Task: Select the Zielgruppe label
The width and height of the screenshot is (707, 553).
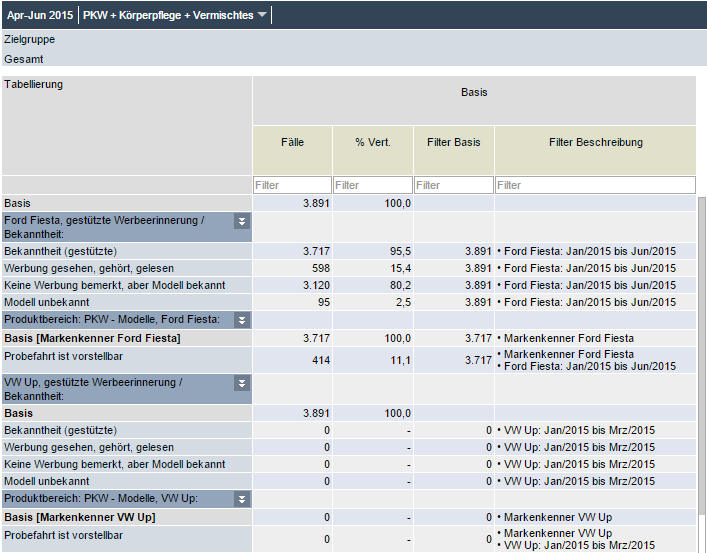Action: tap(29, 39)
